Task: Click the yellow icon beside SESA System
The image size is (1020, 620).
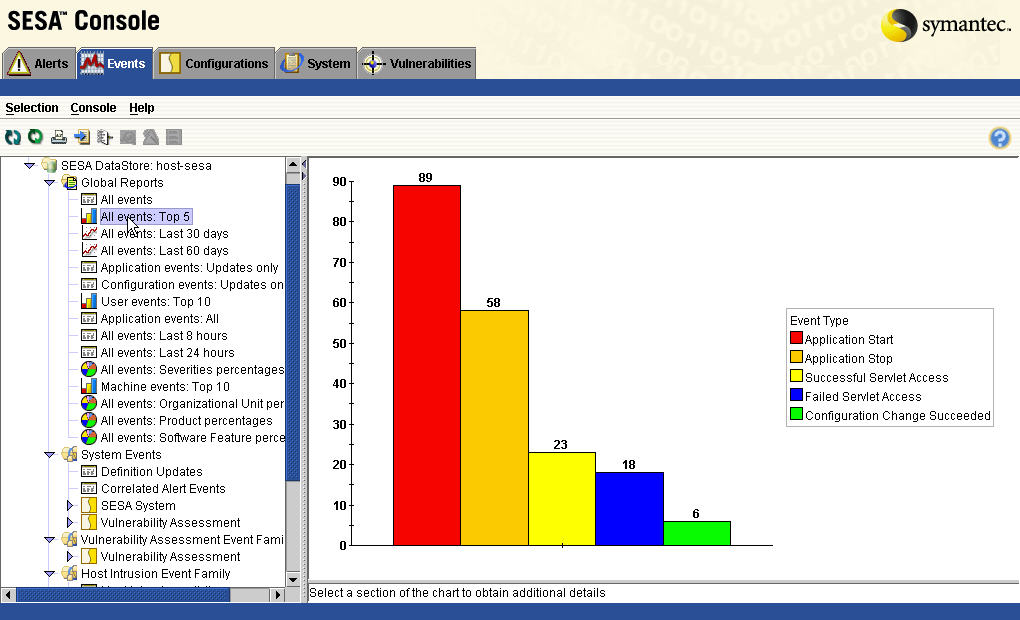Action: [89, 505]
